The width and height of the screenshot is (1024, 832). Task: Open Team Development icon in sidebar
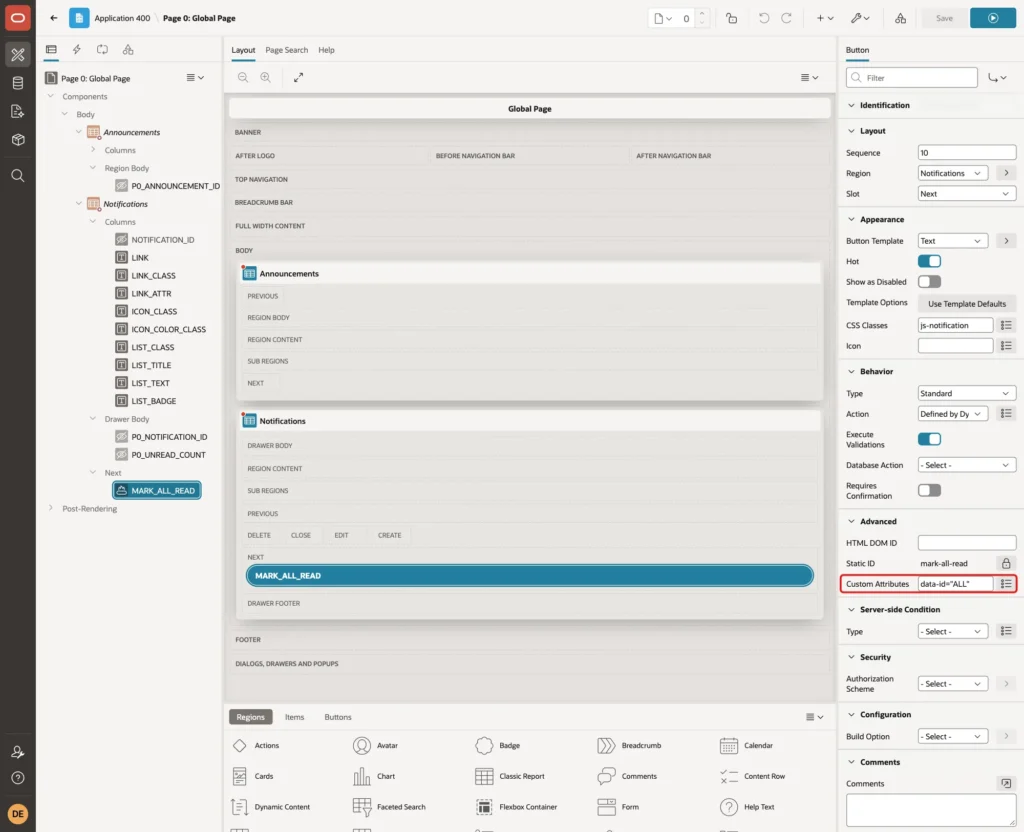[x=18, y=112]
